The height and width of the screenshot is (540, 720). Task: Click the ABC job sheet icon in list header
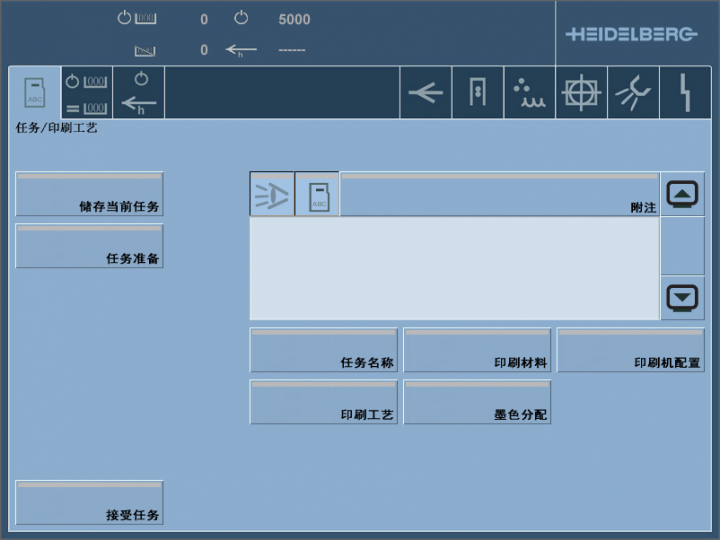(x=317, y=194)
